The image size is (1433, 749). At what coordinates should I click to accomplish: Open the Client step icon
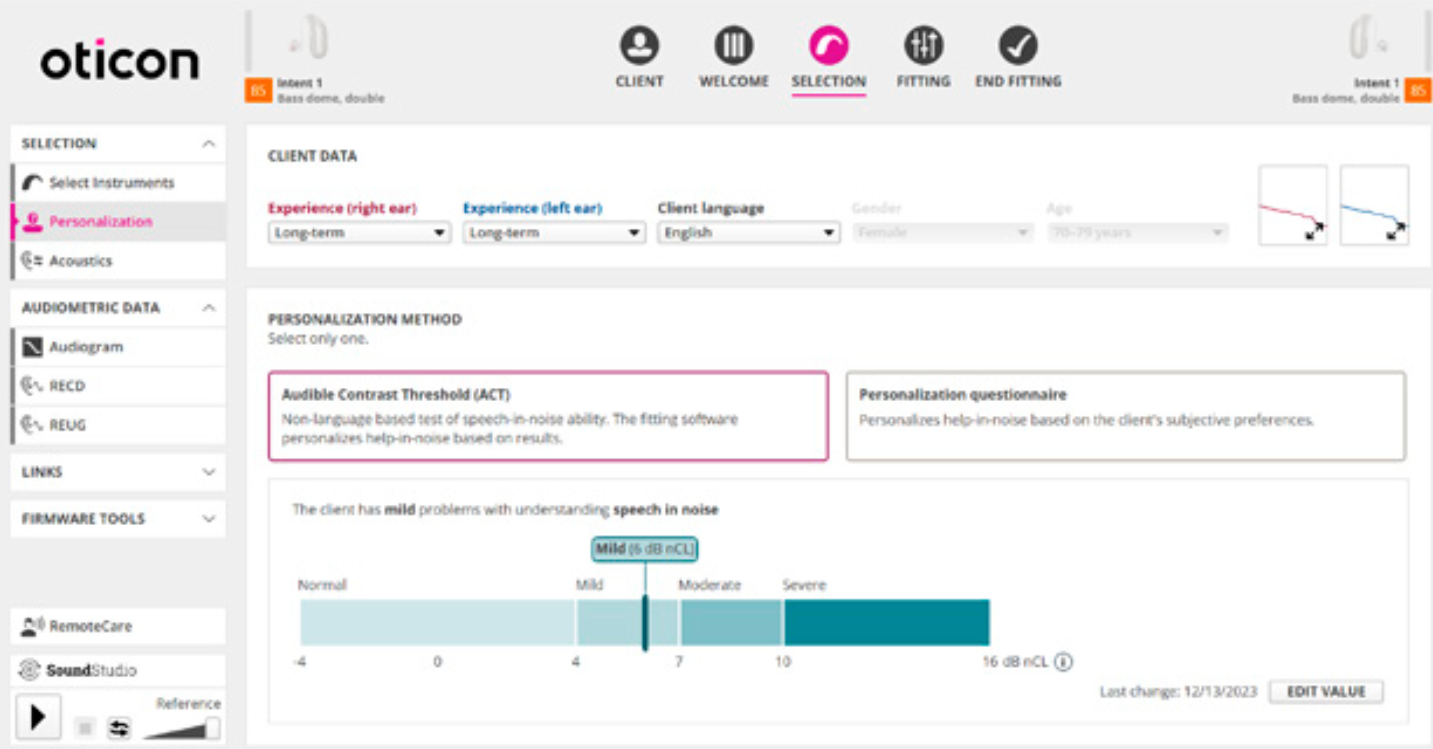click(x=639, y=46)
